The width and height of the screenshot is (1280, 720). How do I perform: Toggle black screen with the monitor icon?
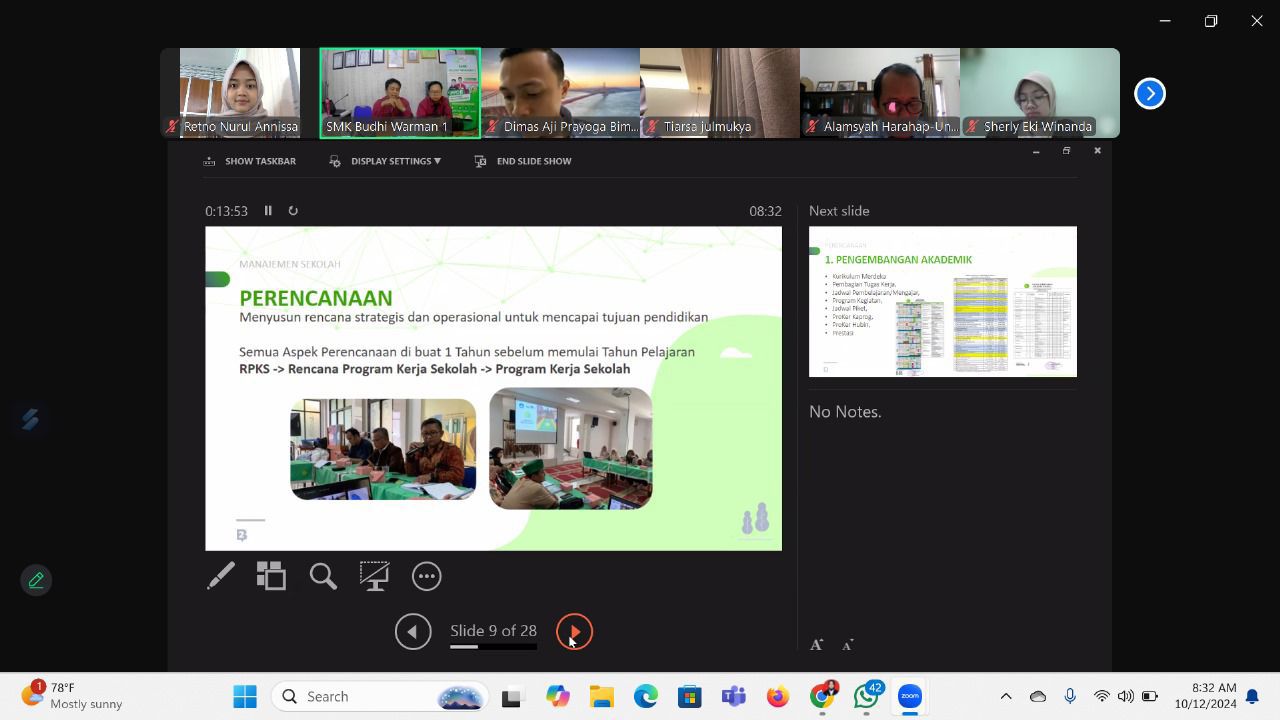[375, 575]
